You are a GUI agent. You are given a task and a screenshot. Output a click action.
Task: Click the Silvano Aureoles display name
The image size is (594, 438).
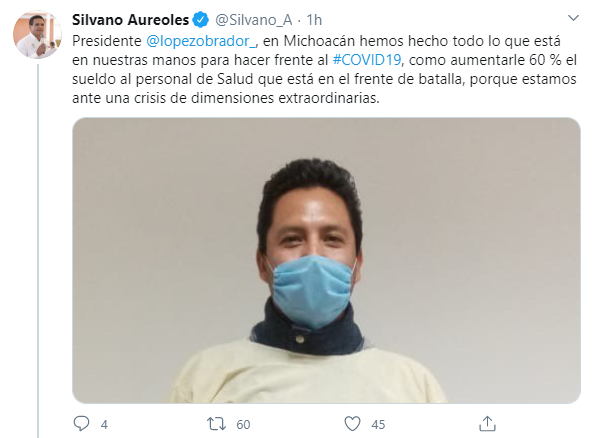[130, 20]
